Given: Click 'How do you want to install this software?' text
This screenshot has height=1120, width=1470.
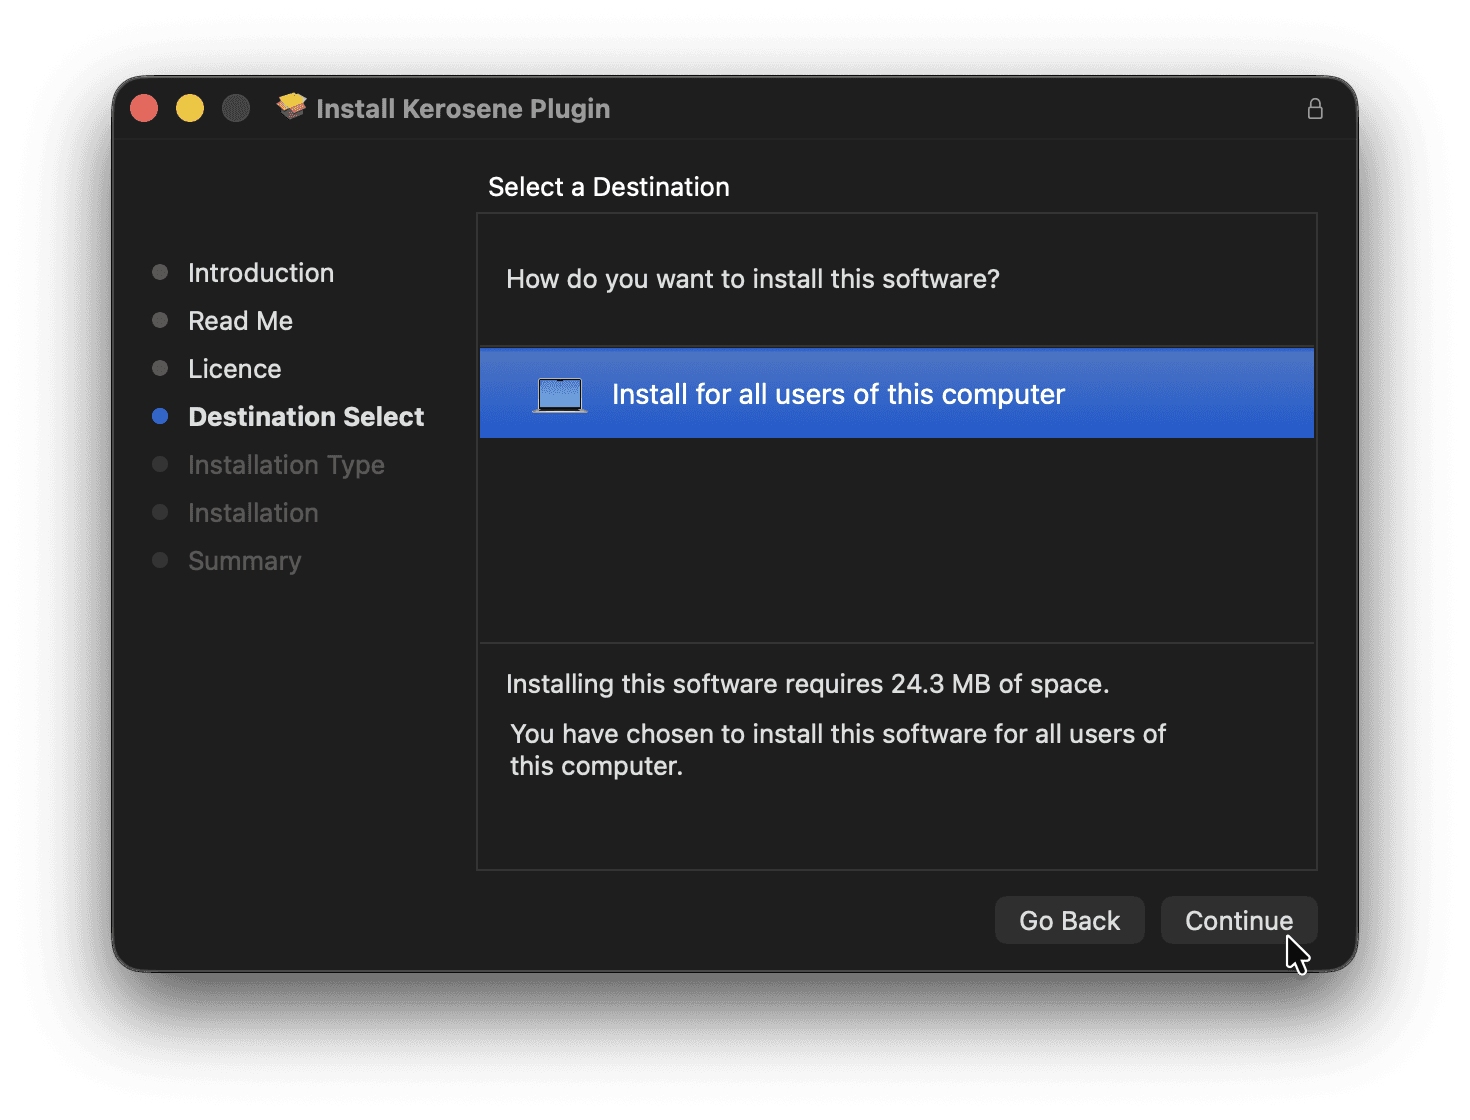Looking at the screenshot, I should [x=752, y=279].
